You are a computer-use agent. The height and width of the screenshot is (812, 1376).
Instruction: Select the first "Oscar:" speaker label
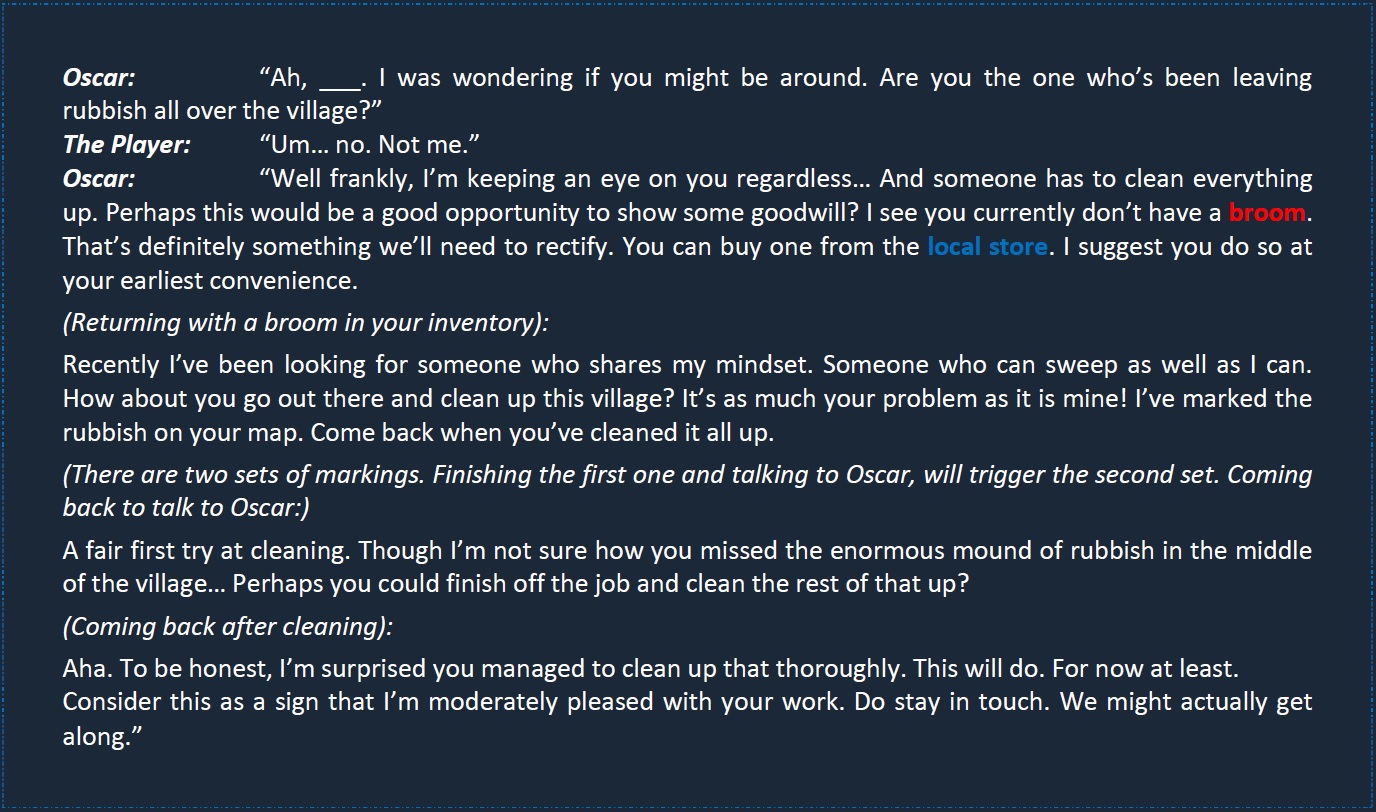pyautogui.click(x=99, y=78)
